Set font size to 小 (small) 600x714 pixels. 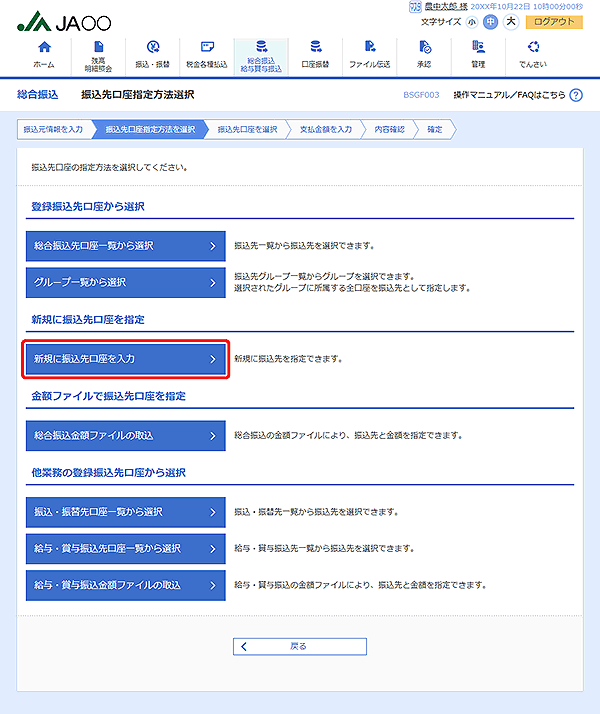tap(471, 22)
